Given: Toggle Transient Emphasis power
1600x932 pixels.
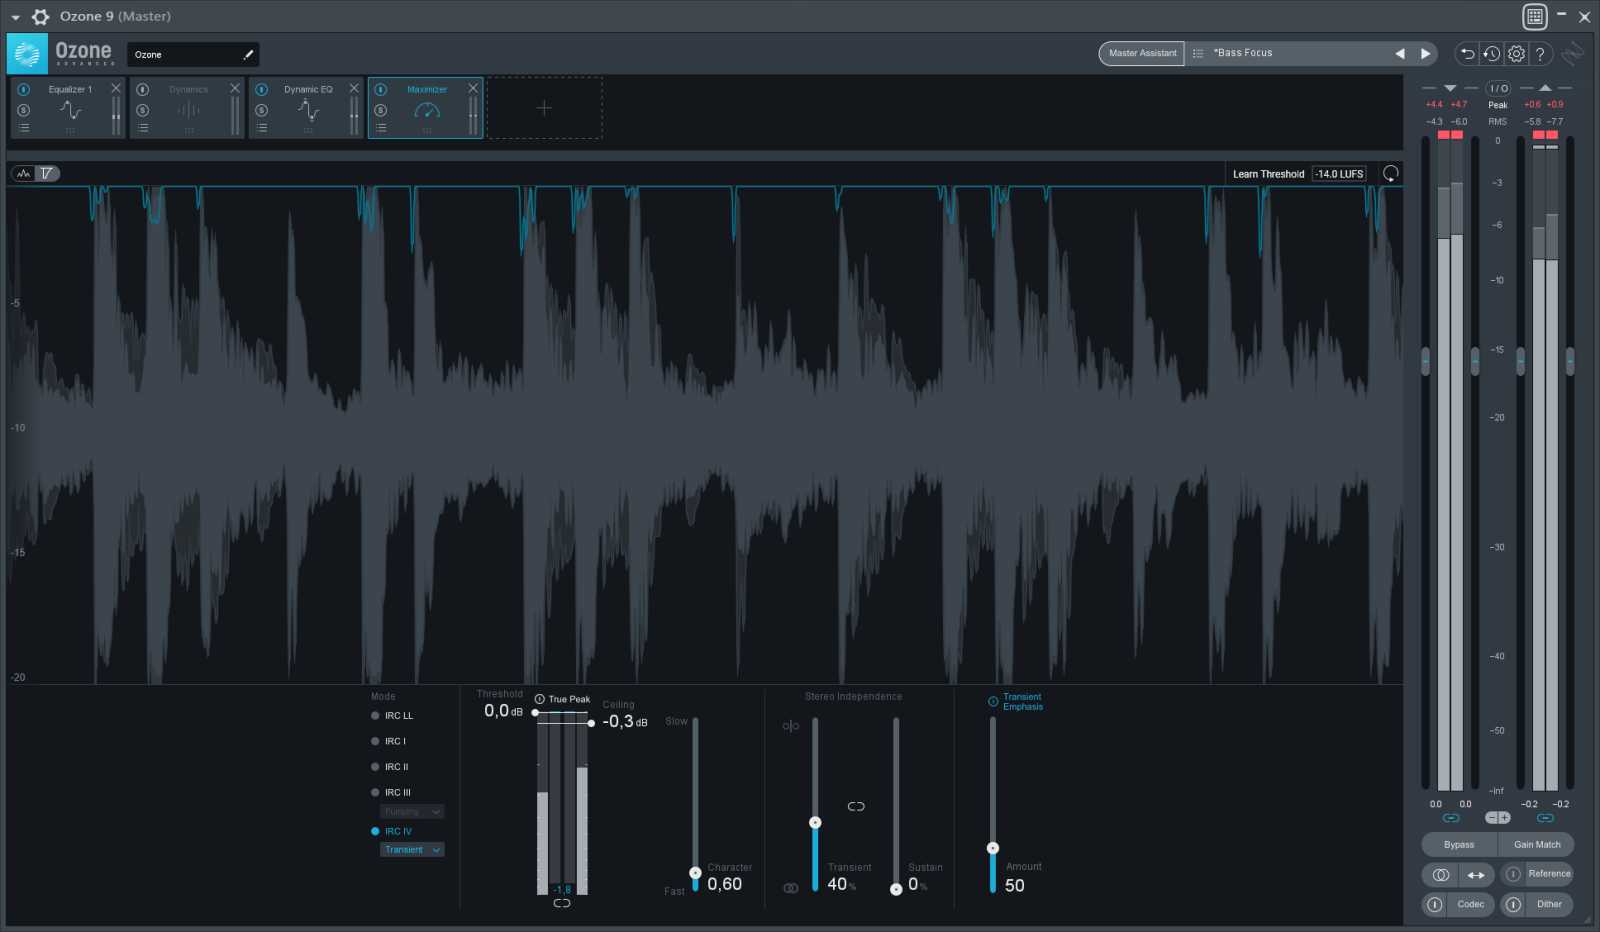Looking at the screenshot, I should point(993,701).
